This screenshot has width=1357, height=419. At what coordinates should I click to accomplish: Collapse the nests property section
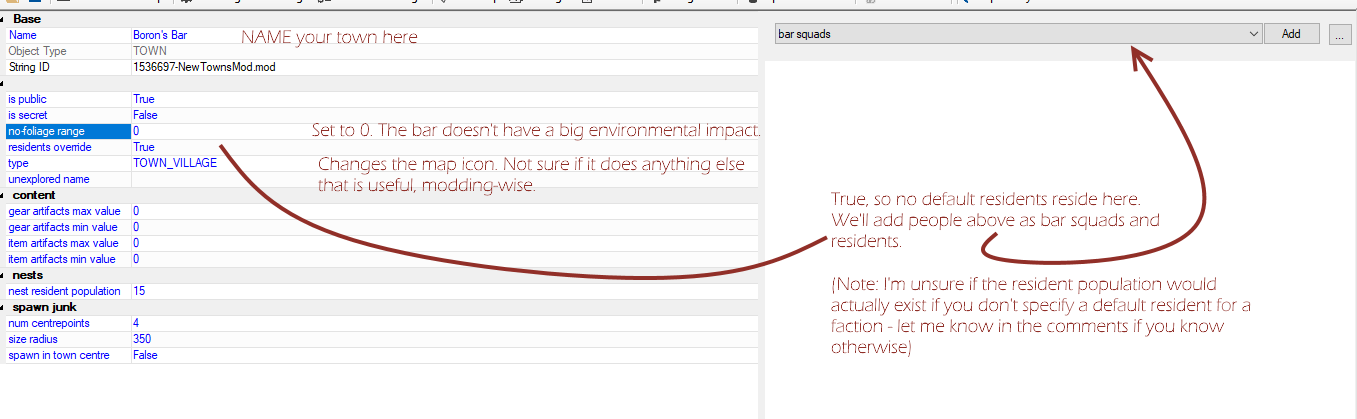tap(4, 275)
